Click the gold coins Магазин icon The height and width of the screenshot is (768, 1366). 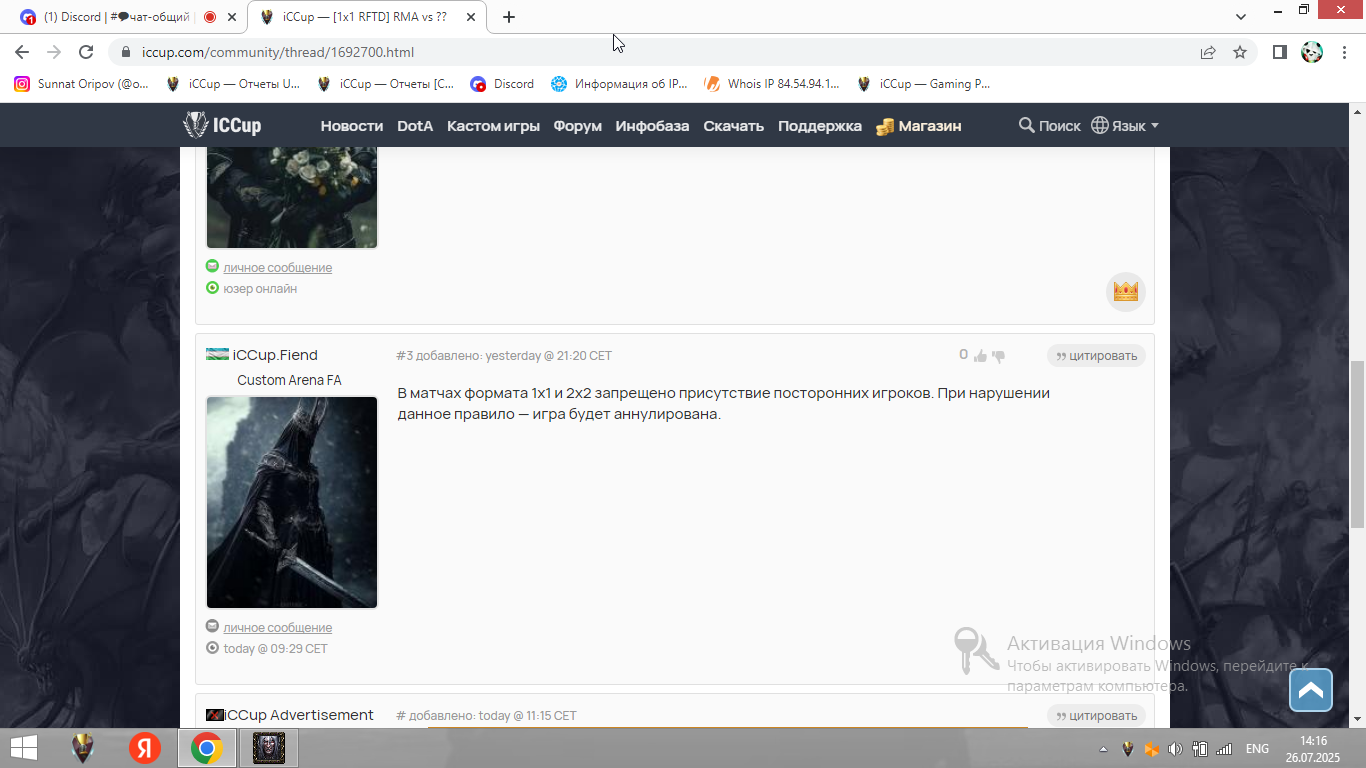(884, 126)
